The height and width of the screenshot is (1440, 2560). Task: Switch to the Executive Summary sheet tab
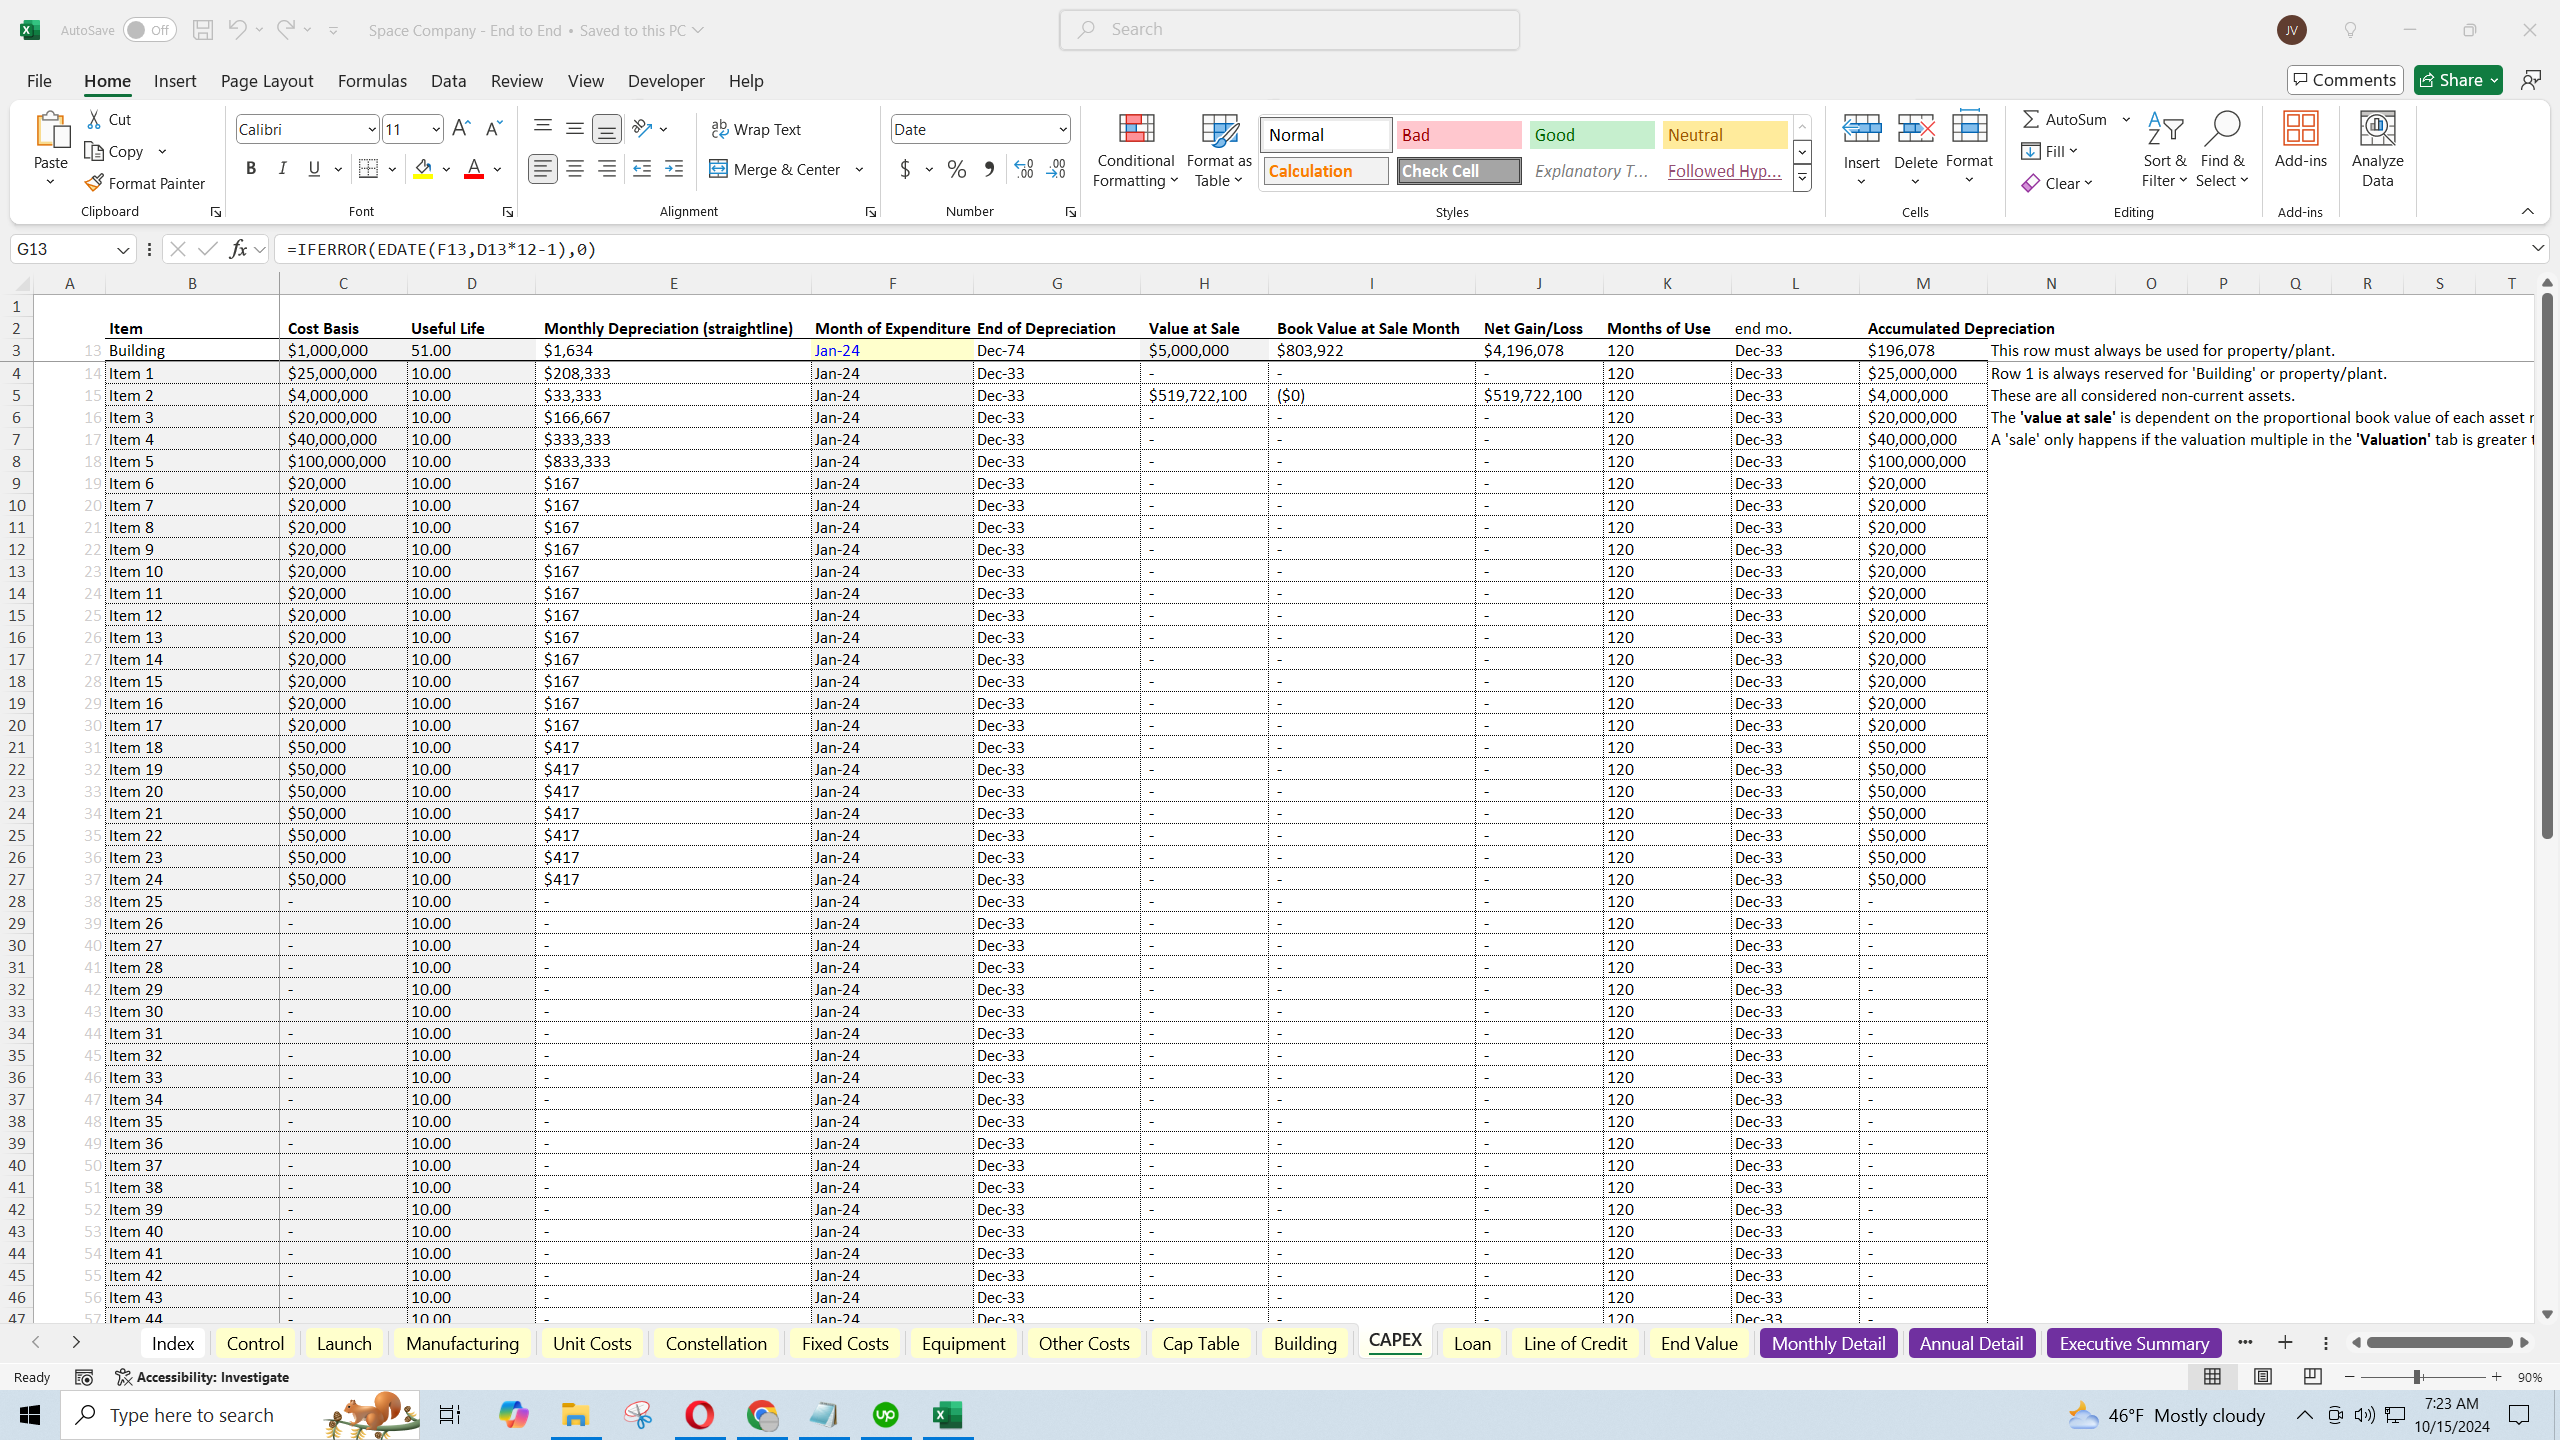(2134, 1343)
